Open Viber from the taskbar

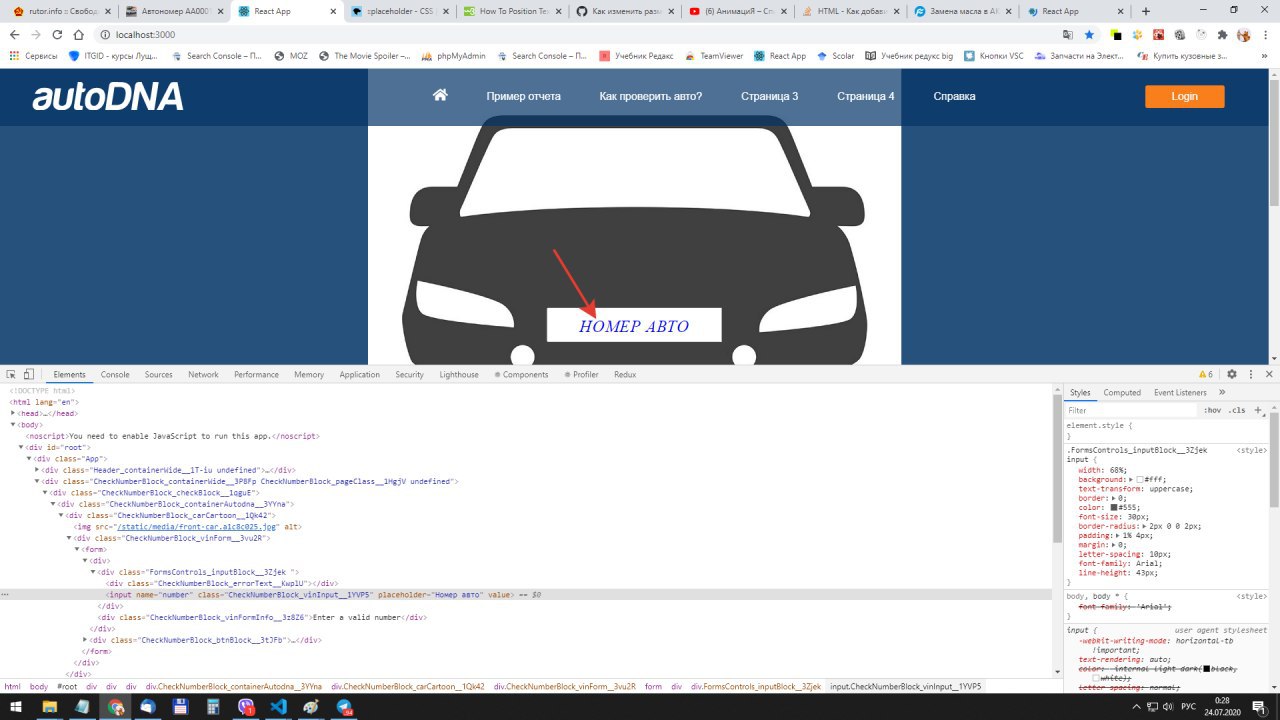[x=246, y=707]
